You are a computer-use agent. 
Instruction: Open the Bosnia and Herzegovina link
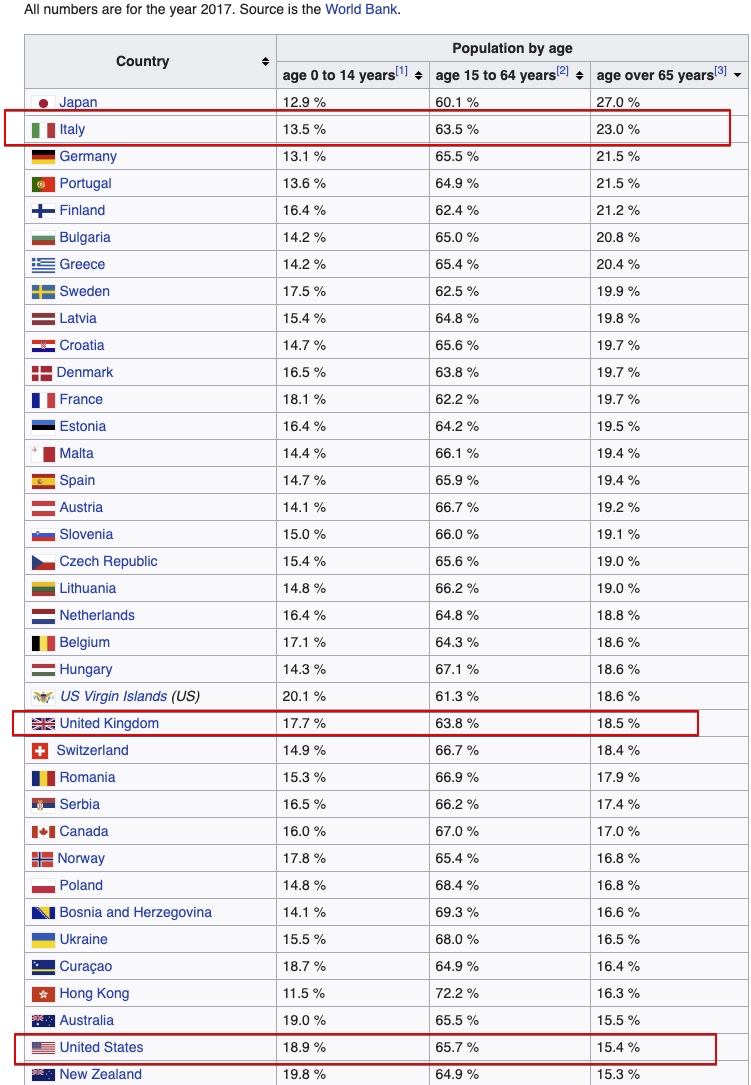tap(135, 913)
